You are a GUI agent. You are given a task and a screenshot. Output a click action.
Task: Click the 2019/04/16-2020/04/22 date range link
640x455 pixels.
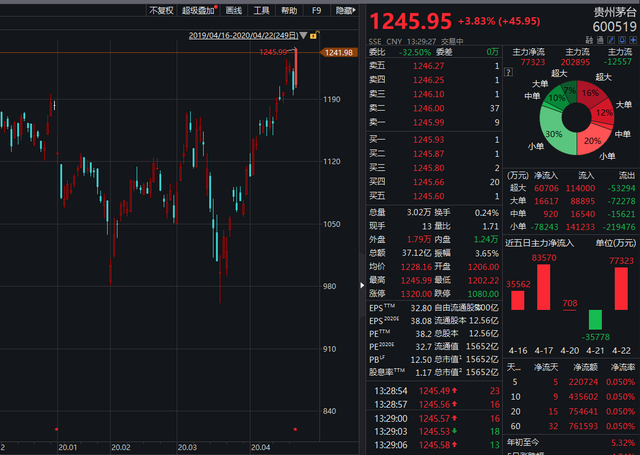[241, 36]
